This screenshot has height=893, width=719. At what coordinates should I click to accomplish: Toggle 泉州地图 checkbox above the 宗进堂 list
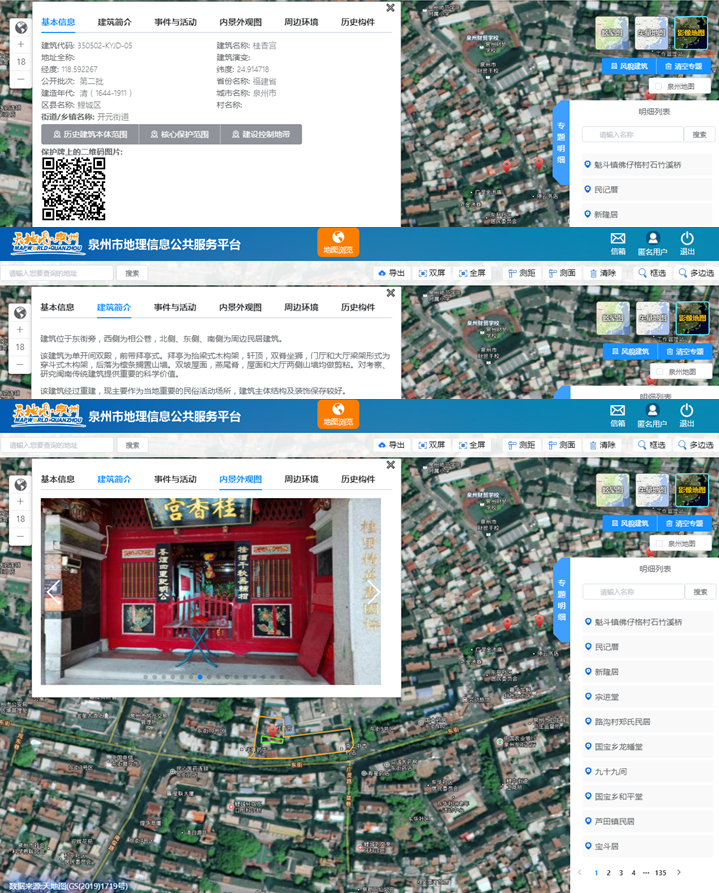[x=681, y=542]
